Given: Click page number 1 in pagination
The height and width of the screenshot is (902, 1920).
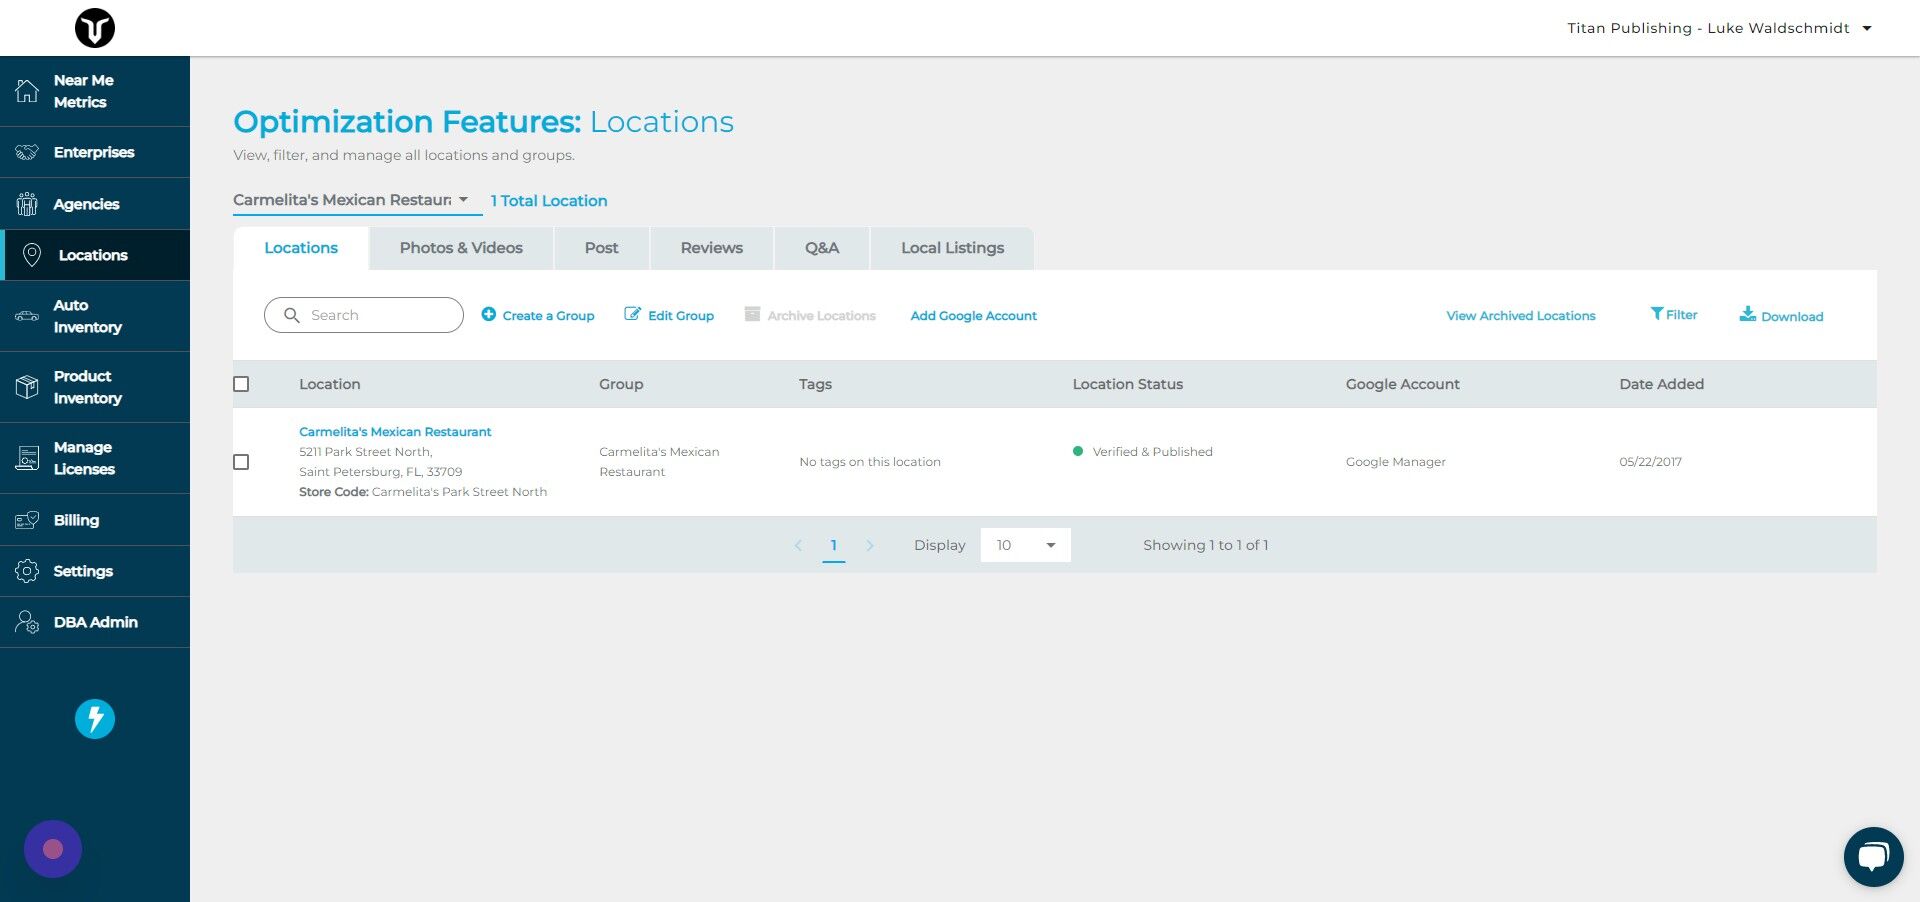Looking at the screenshot, I should pos(833,545).
